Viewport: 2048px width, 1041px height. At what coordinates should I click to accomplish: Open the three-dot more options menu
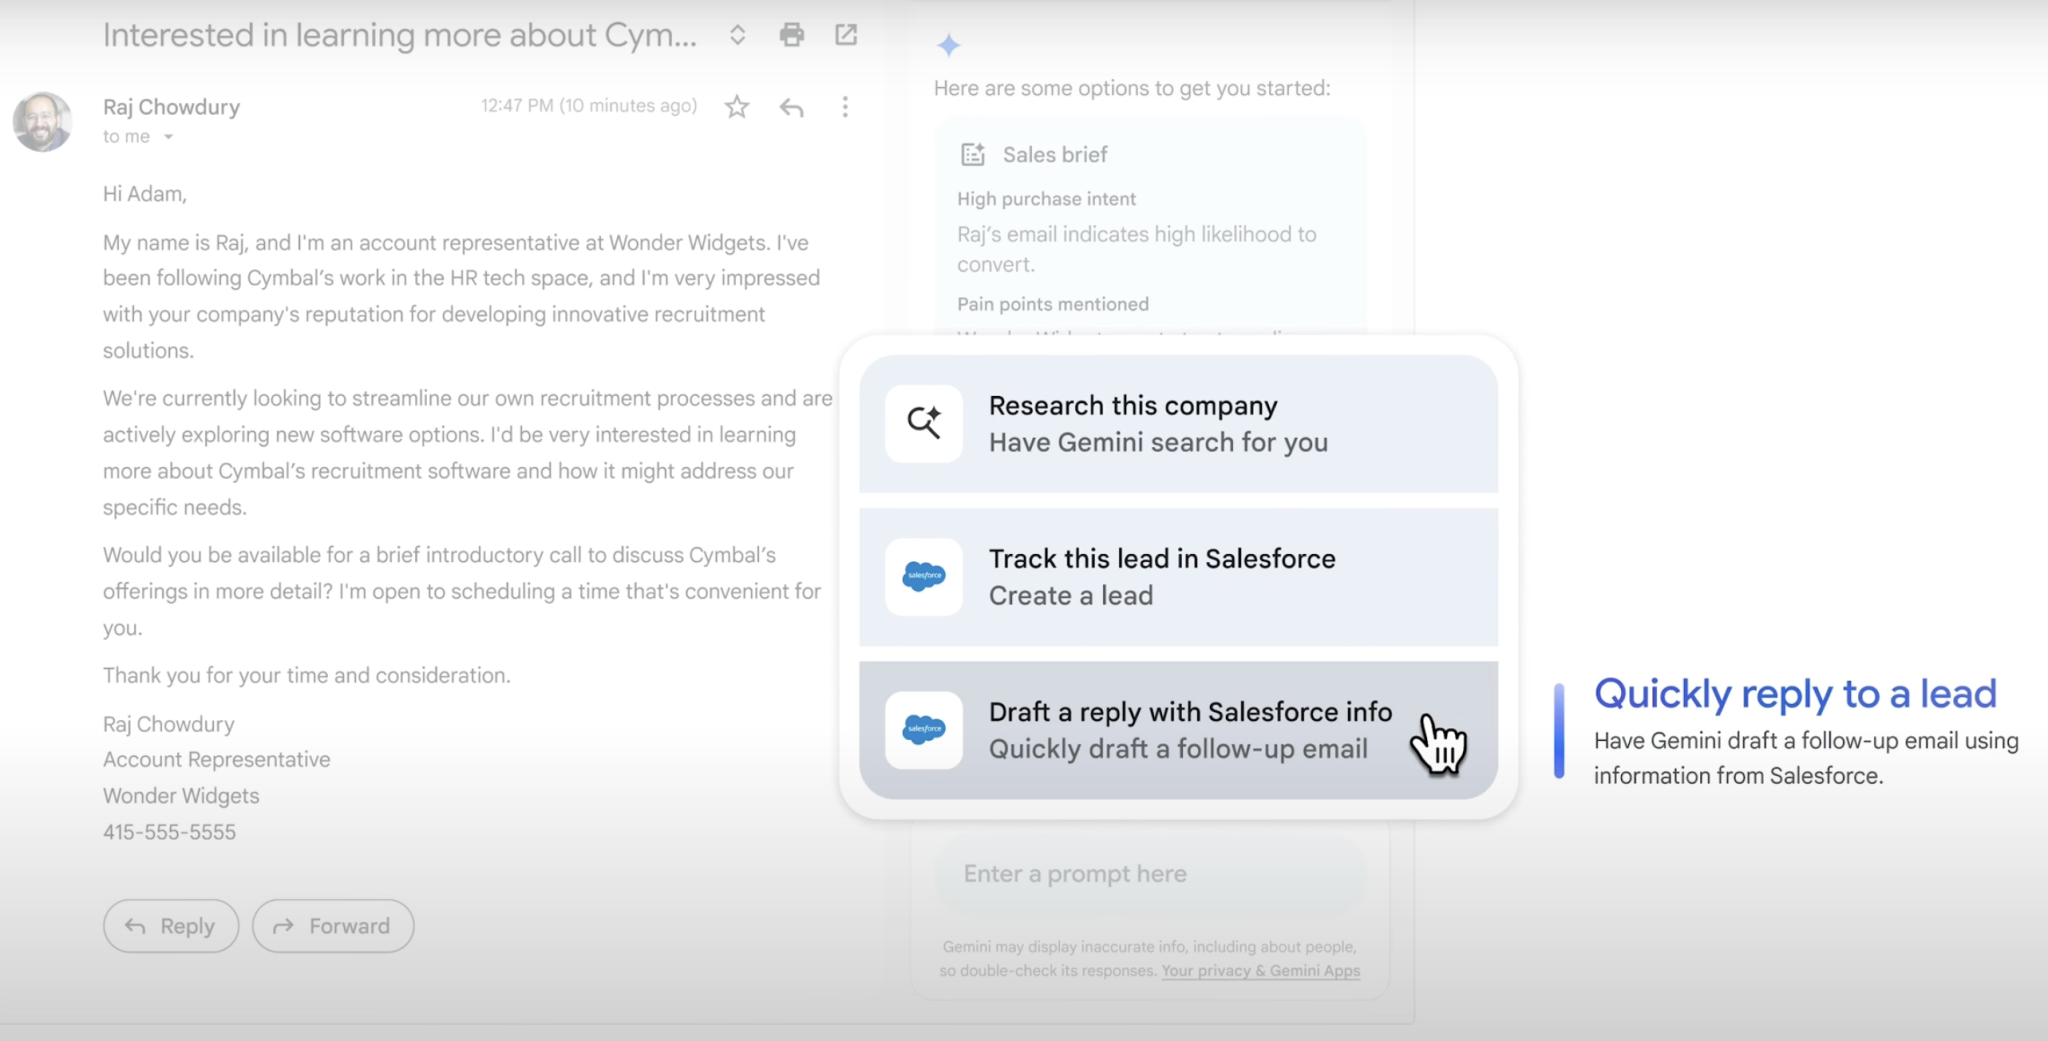[845, 107]
